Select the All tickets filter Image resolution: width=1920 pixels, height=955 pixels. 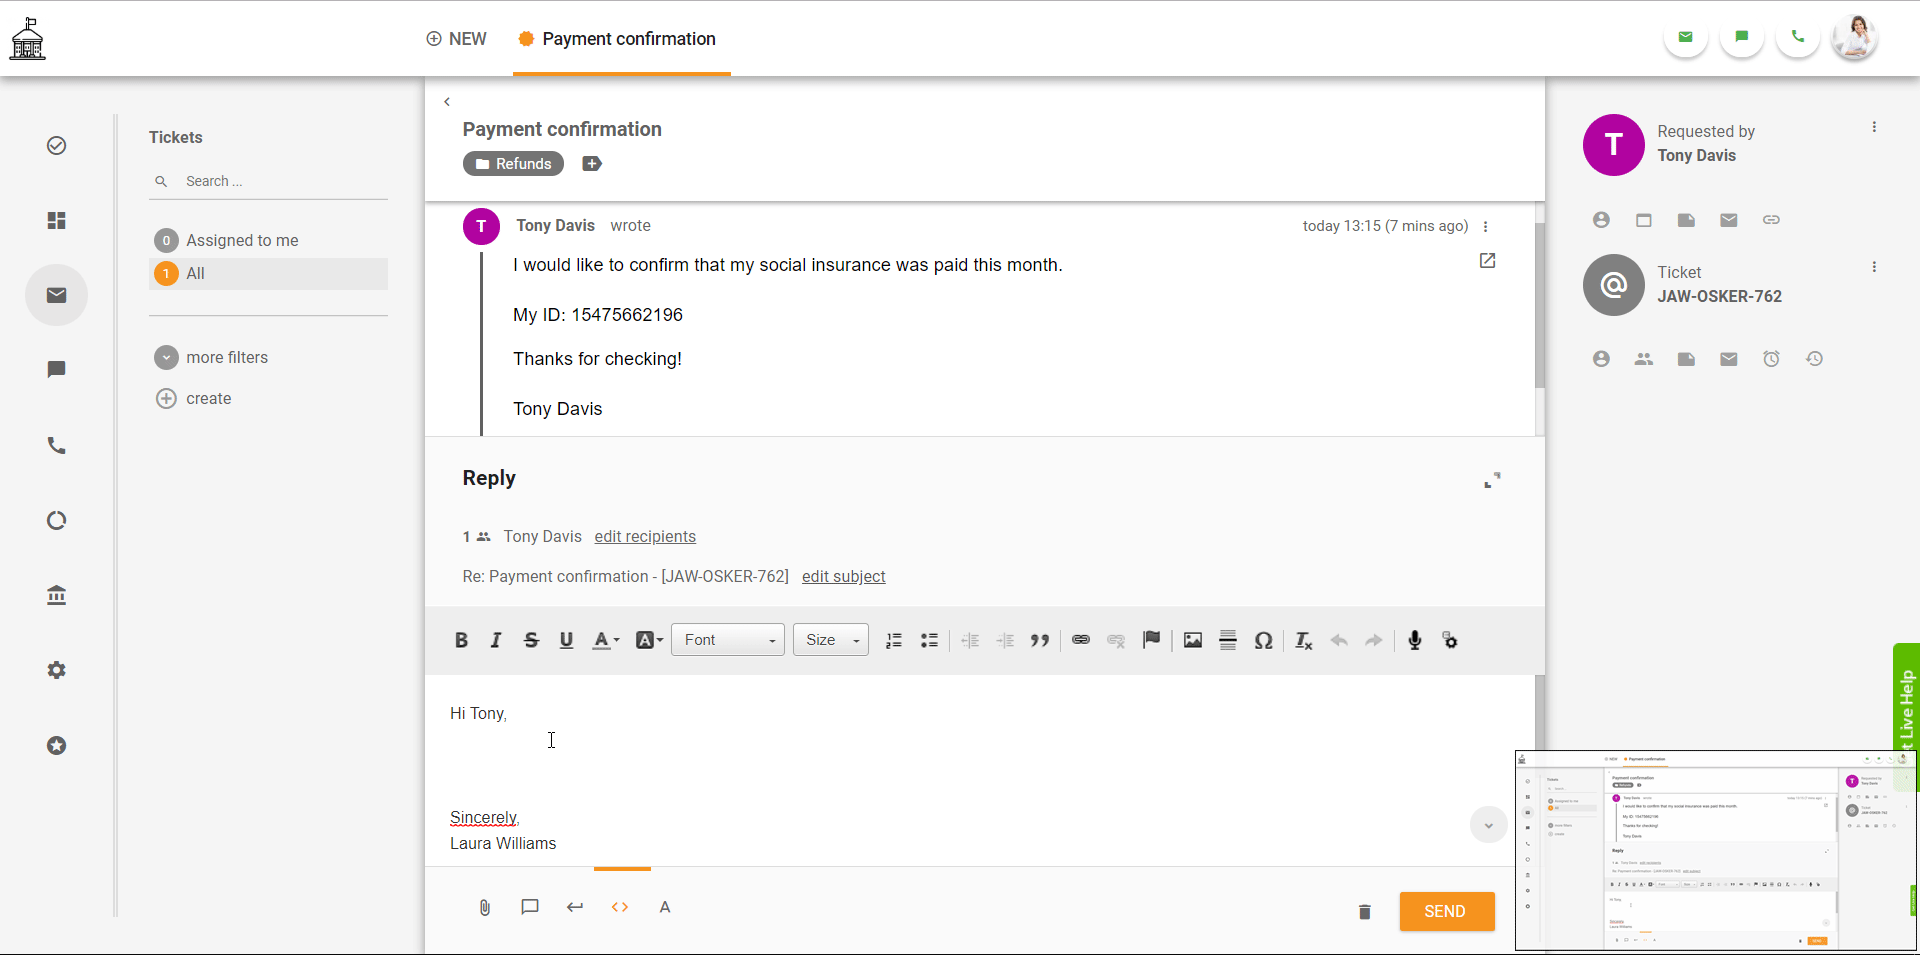197,273
